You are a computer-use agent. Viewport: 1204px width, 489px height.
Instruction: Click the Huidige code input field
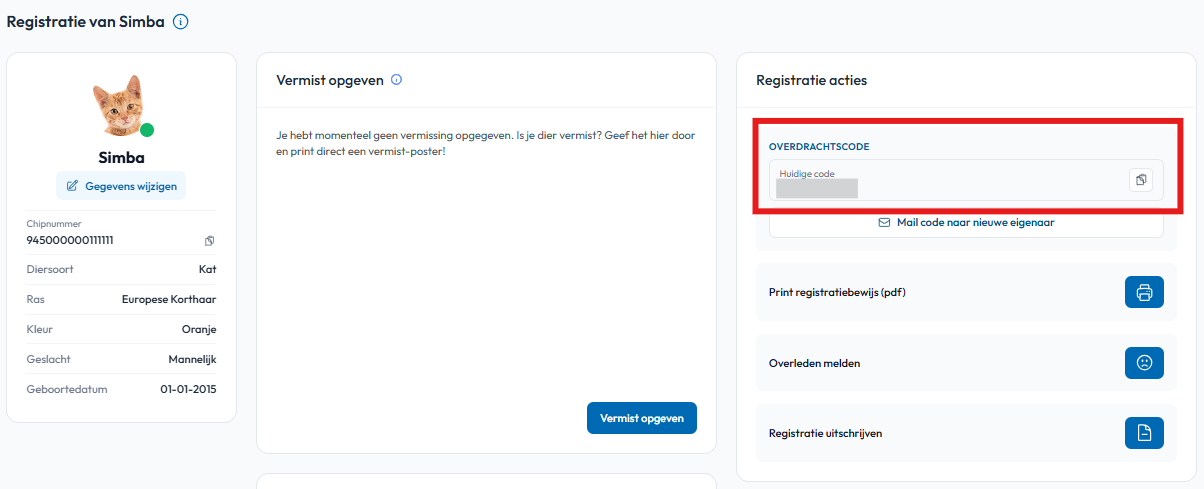(966, 180)
